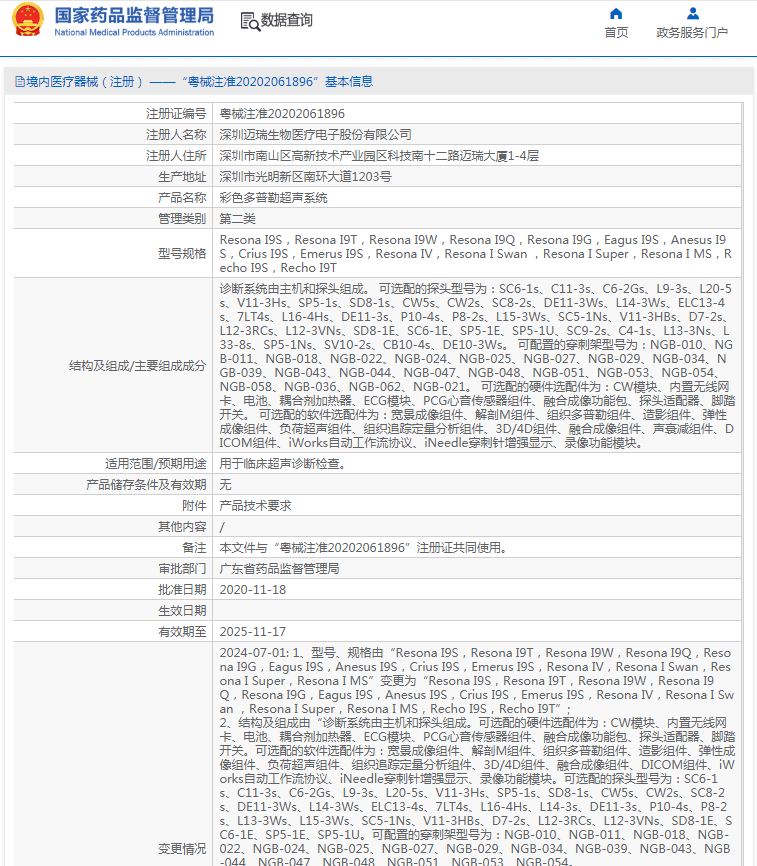Select the 有效期至 label cell
The height and width of the screenshot is (866, 757).
[x=113, y=632]
